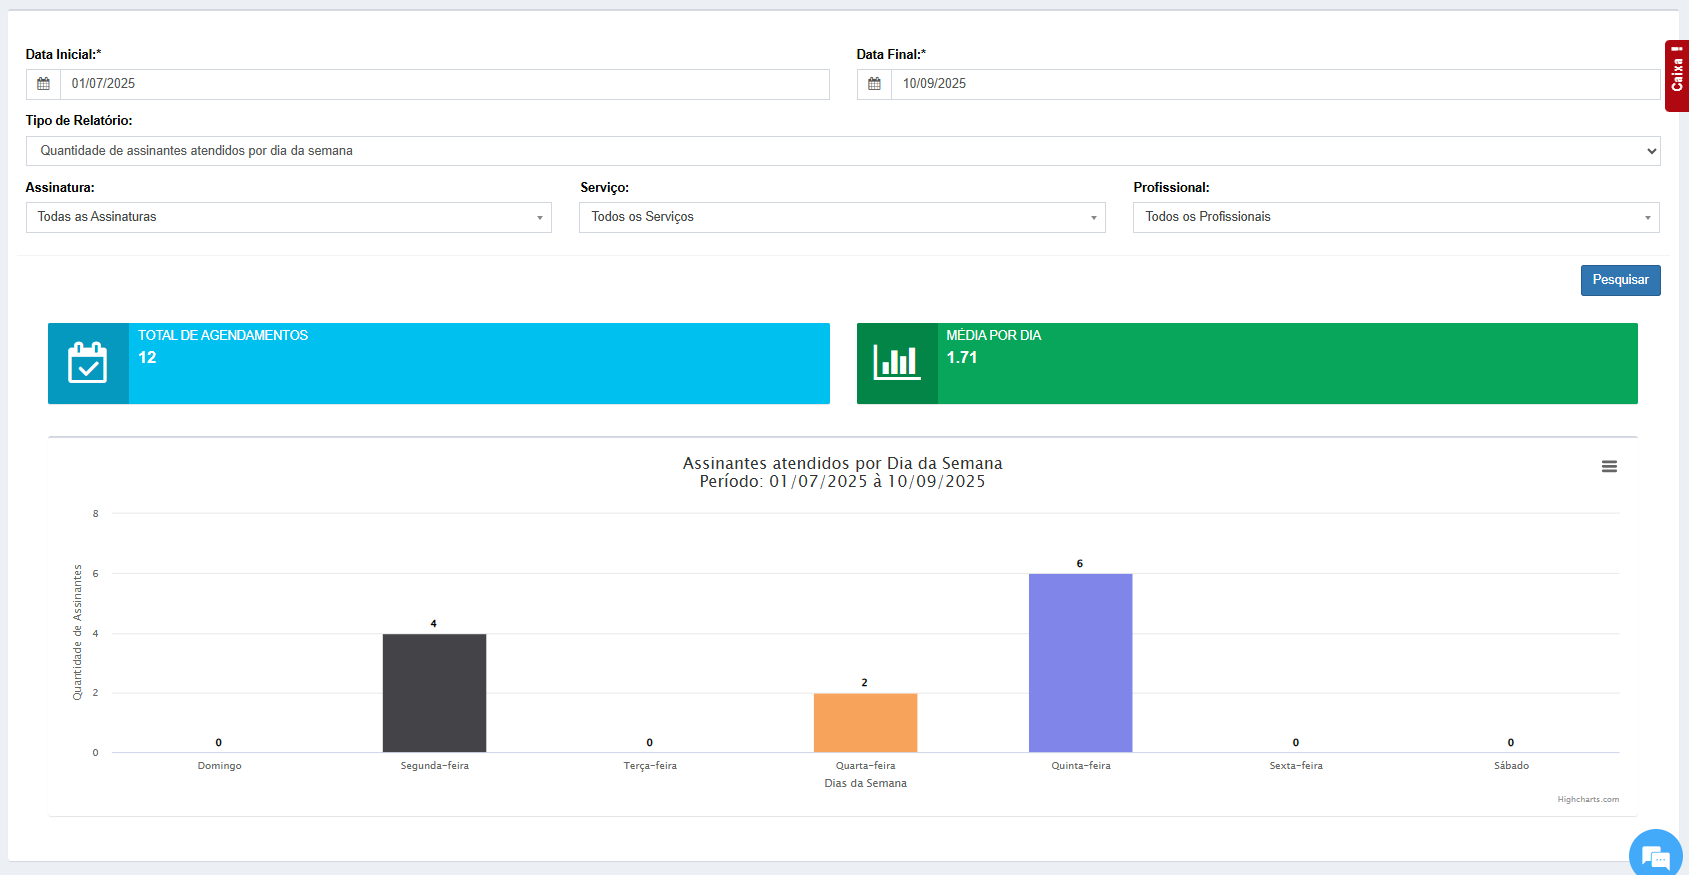Viewport: 1689px width, 875px height.
Task: Click the calendar icon for Data Inicial
Action: click(43, 84)
